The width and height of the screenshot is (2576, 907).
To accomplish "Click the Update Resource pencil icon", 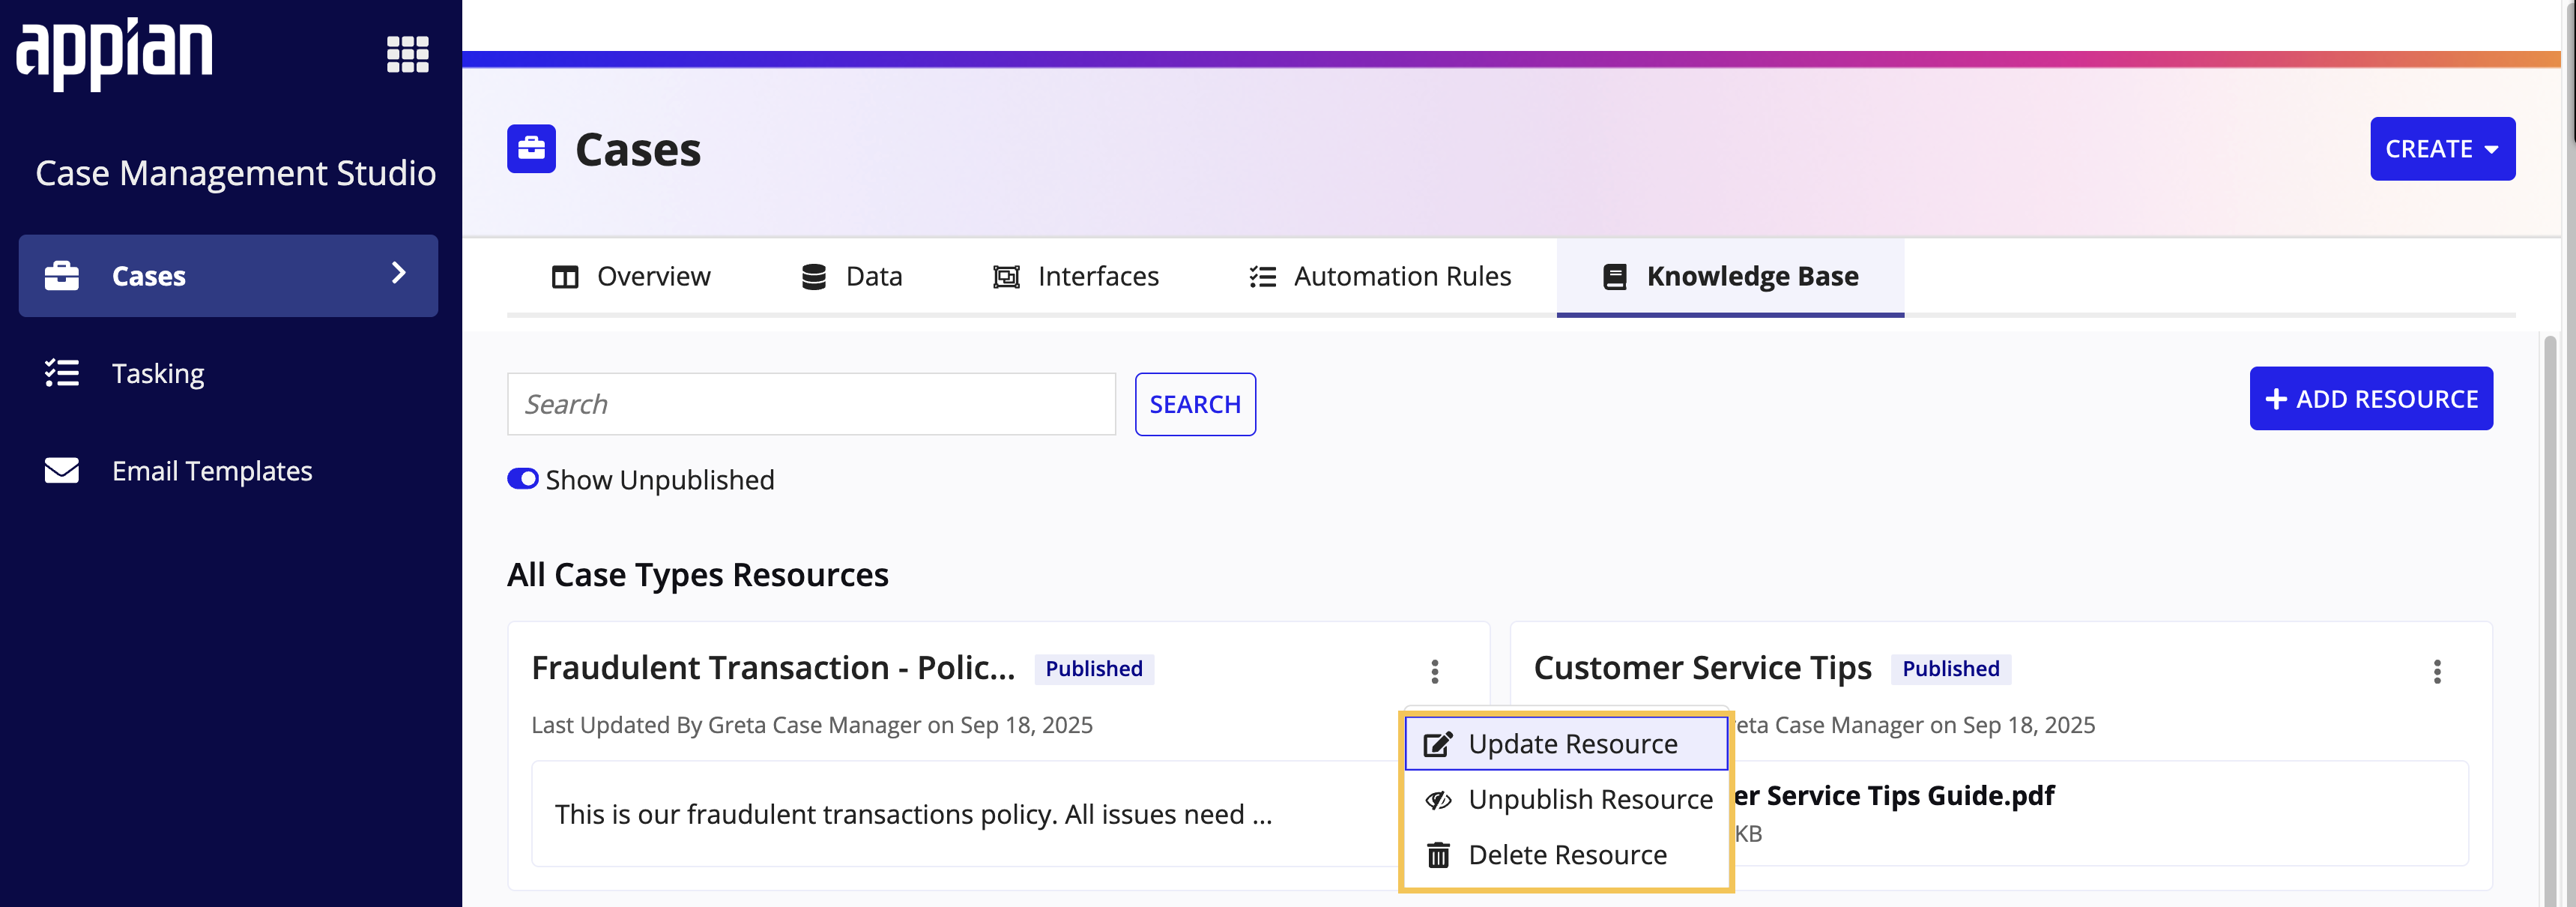I will tap(1438, 744).
